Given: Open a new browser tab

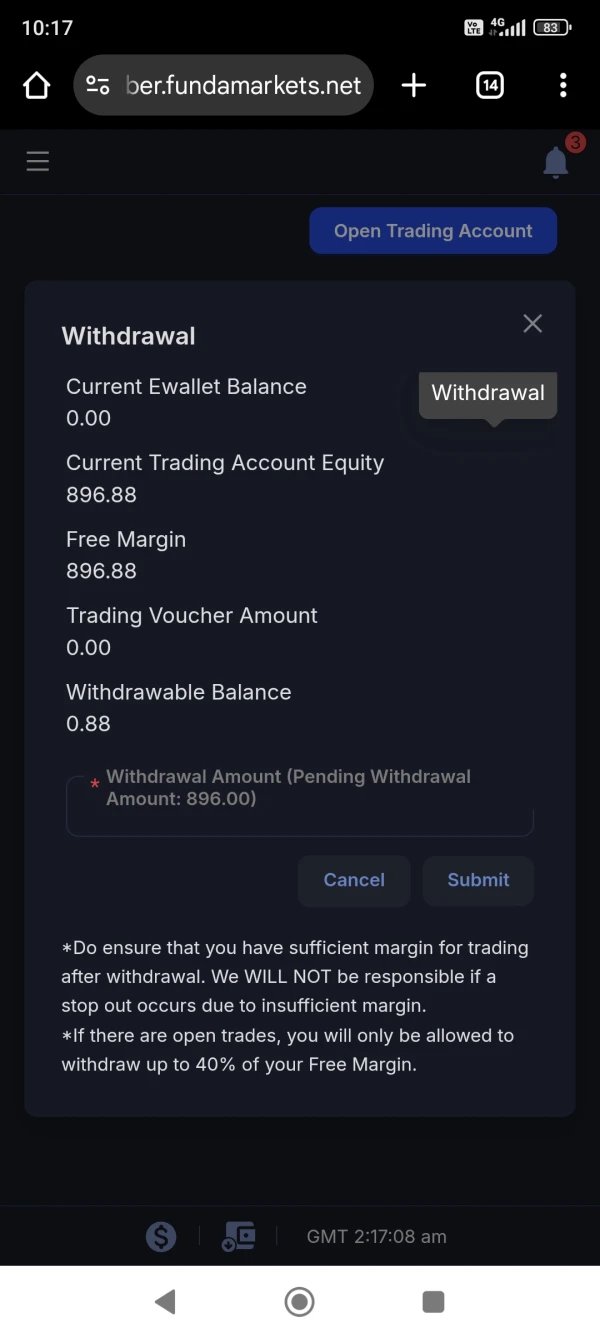Looking at the screenshot, I should (413, 86).
